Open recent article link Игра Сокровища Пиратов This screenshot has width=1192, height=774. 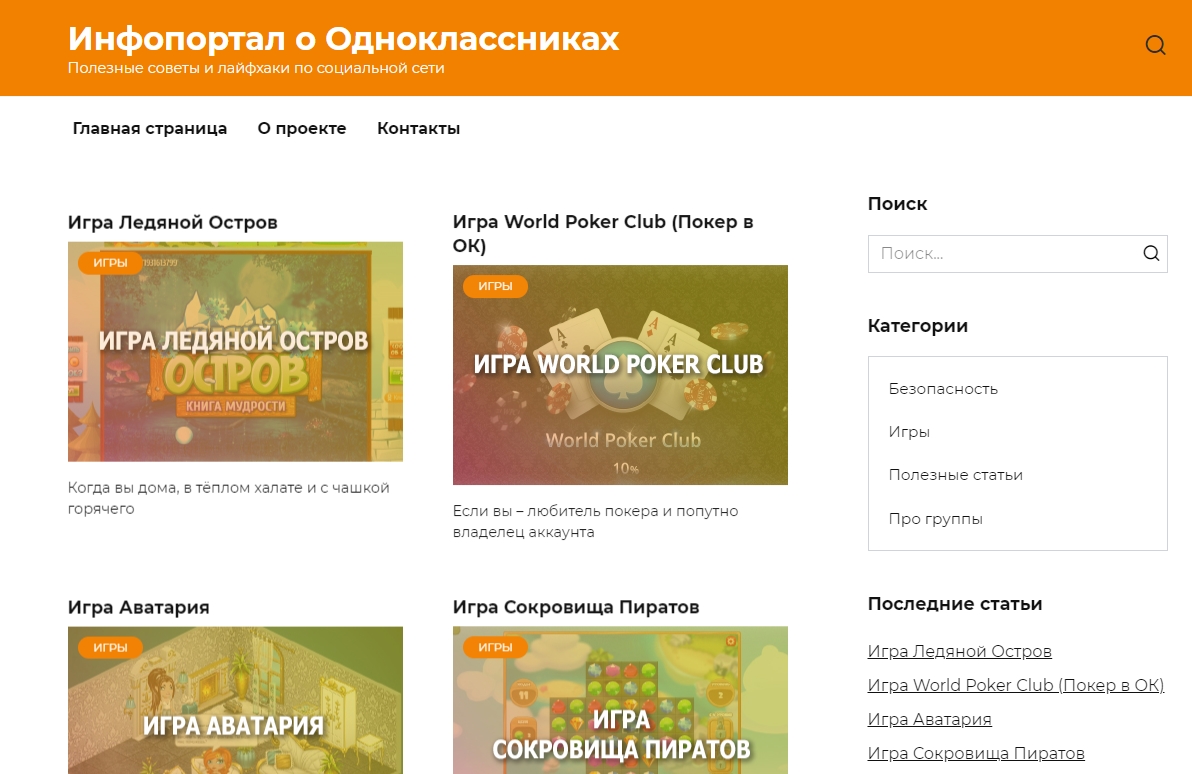(975, 753)
